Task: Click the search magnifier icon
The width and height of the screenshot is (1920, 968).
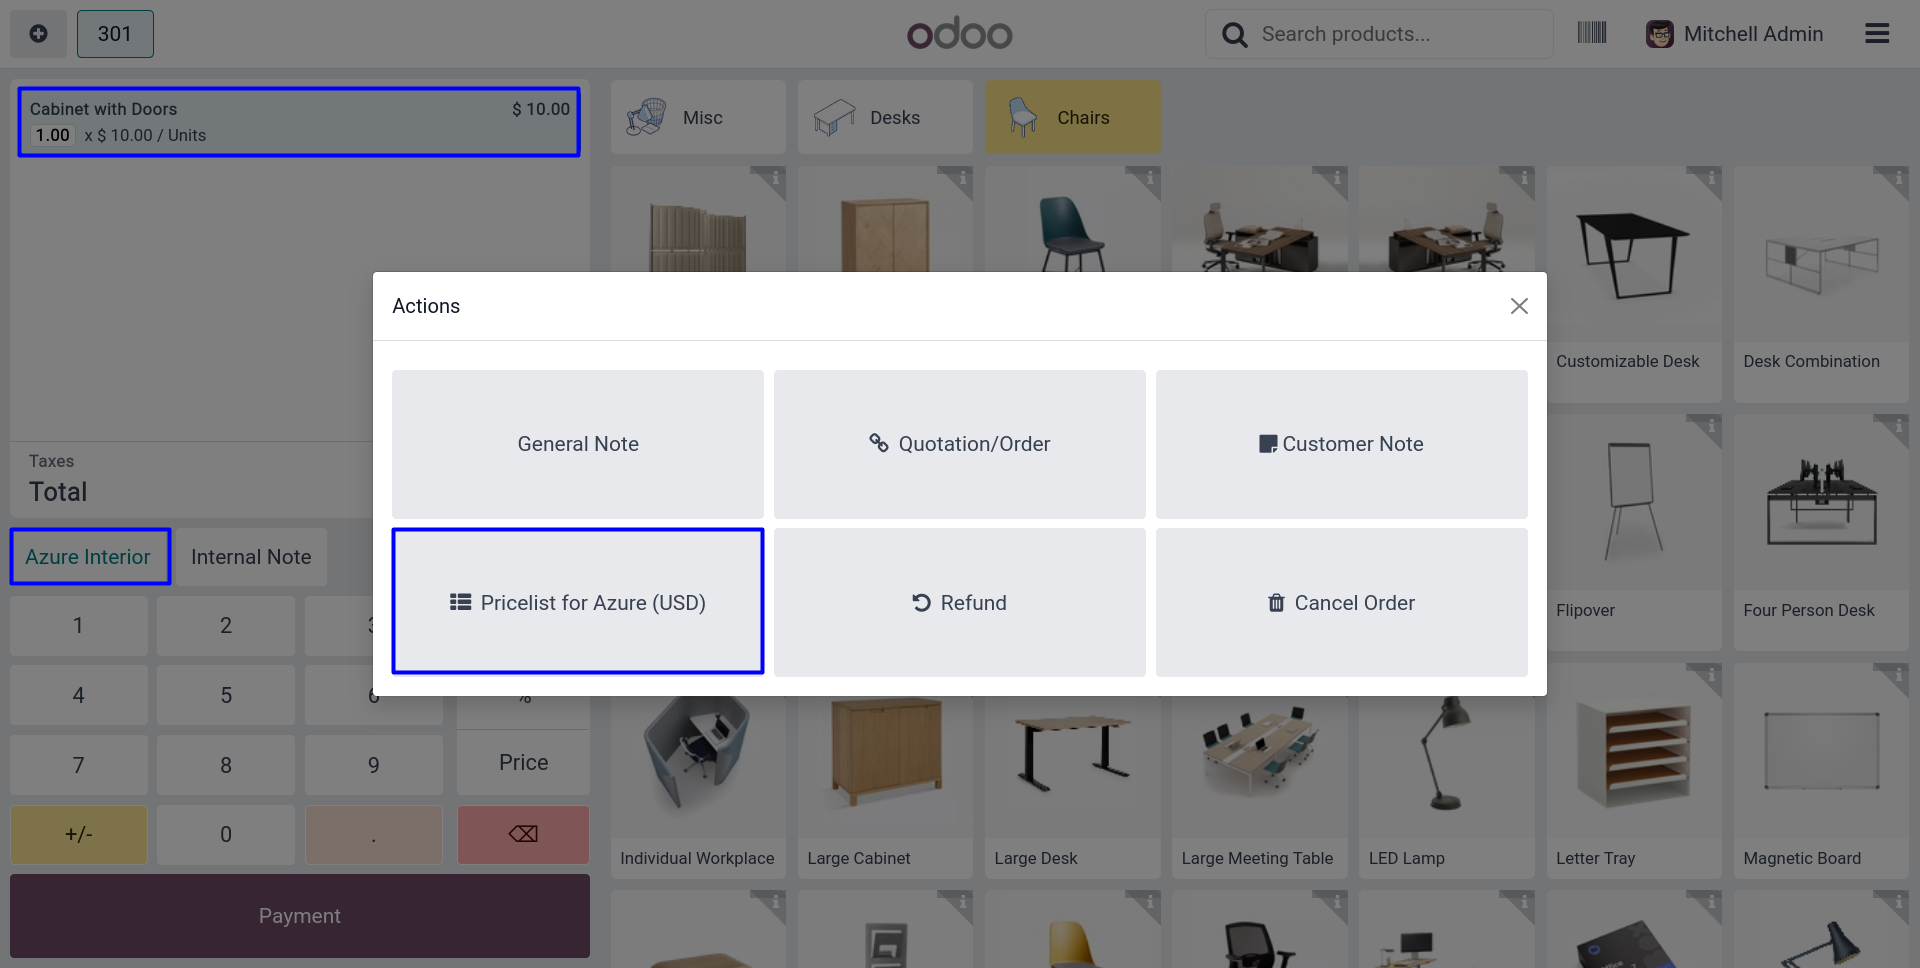Action: click(1235, 35)
